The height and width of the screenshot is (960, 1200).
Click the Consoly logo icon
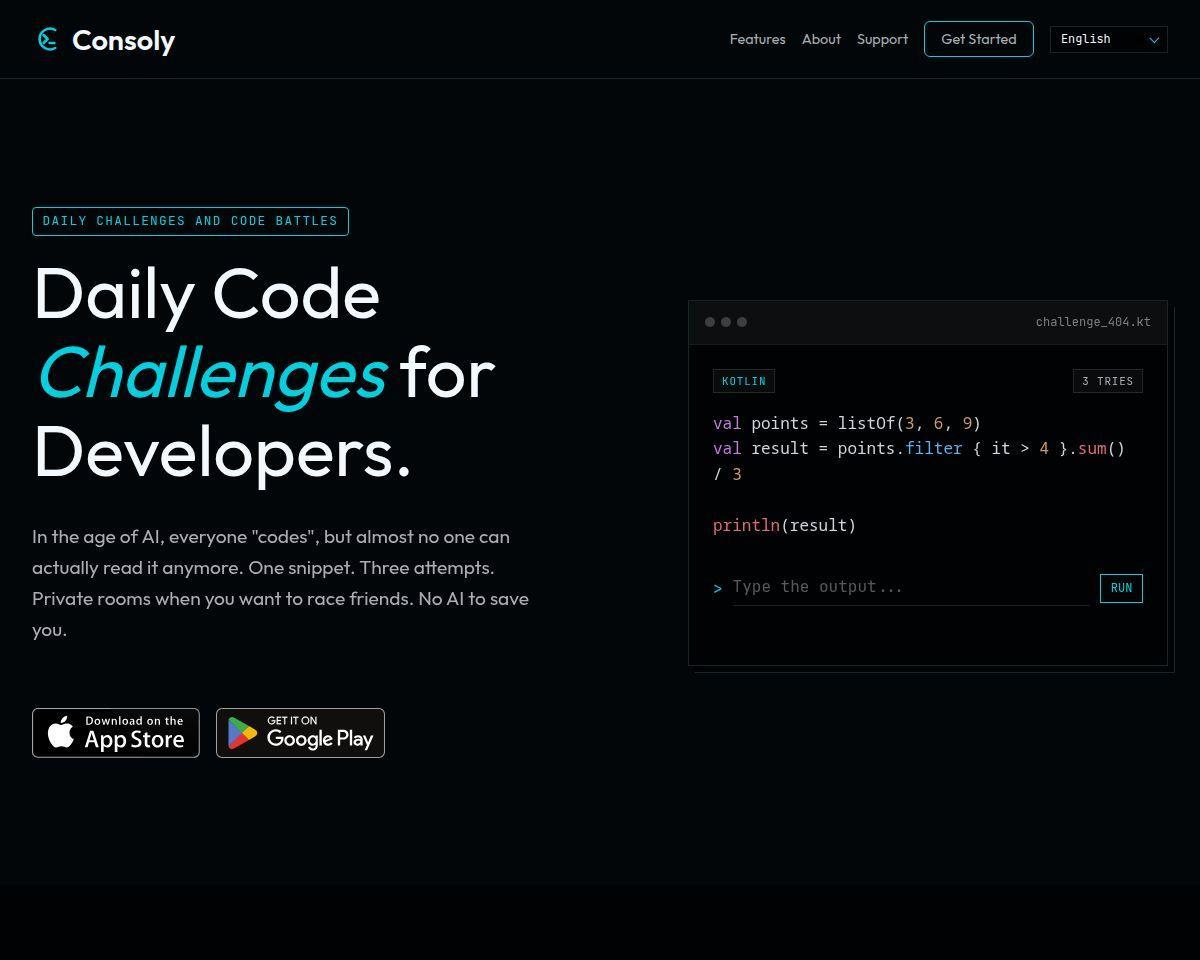(x=47, y=39)
